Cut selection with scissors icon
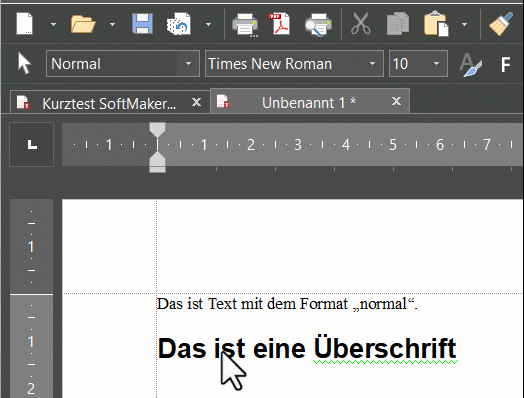The image size is (524, 398). click(x=361, y=24)
